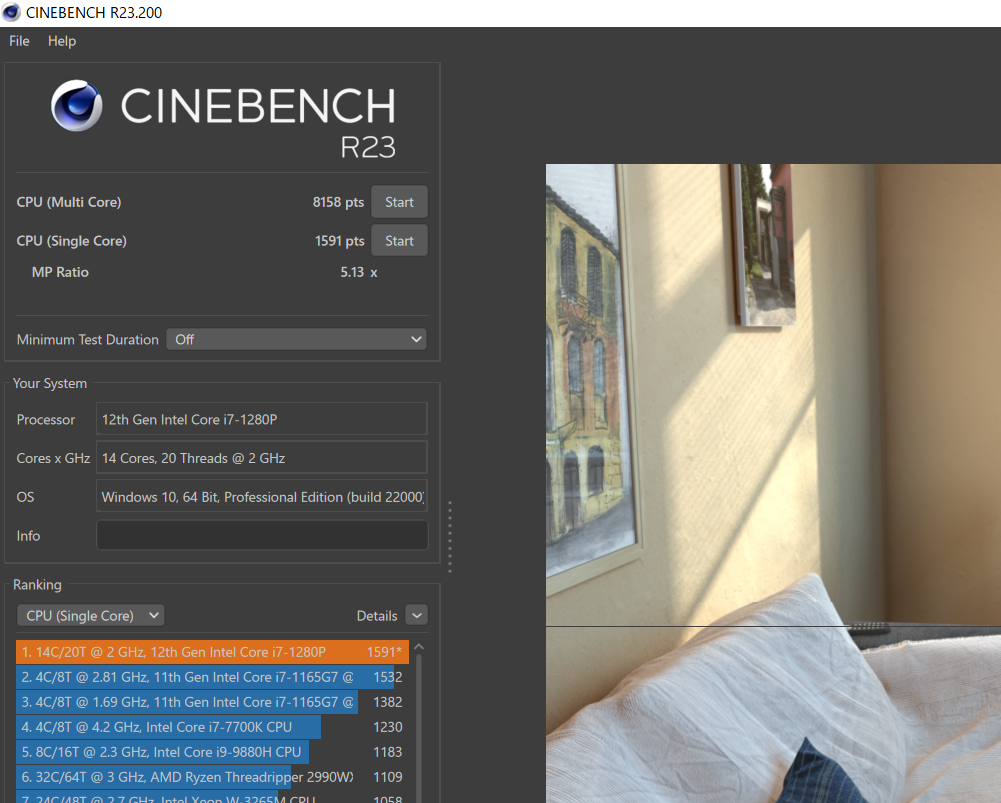The height and width of the screenshot is (803, 1001).
Task: Click the Processor field showing i7-1280P
Action: pos(262,419)
